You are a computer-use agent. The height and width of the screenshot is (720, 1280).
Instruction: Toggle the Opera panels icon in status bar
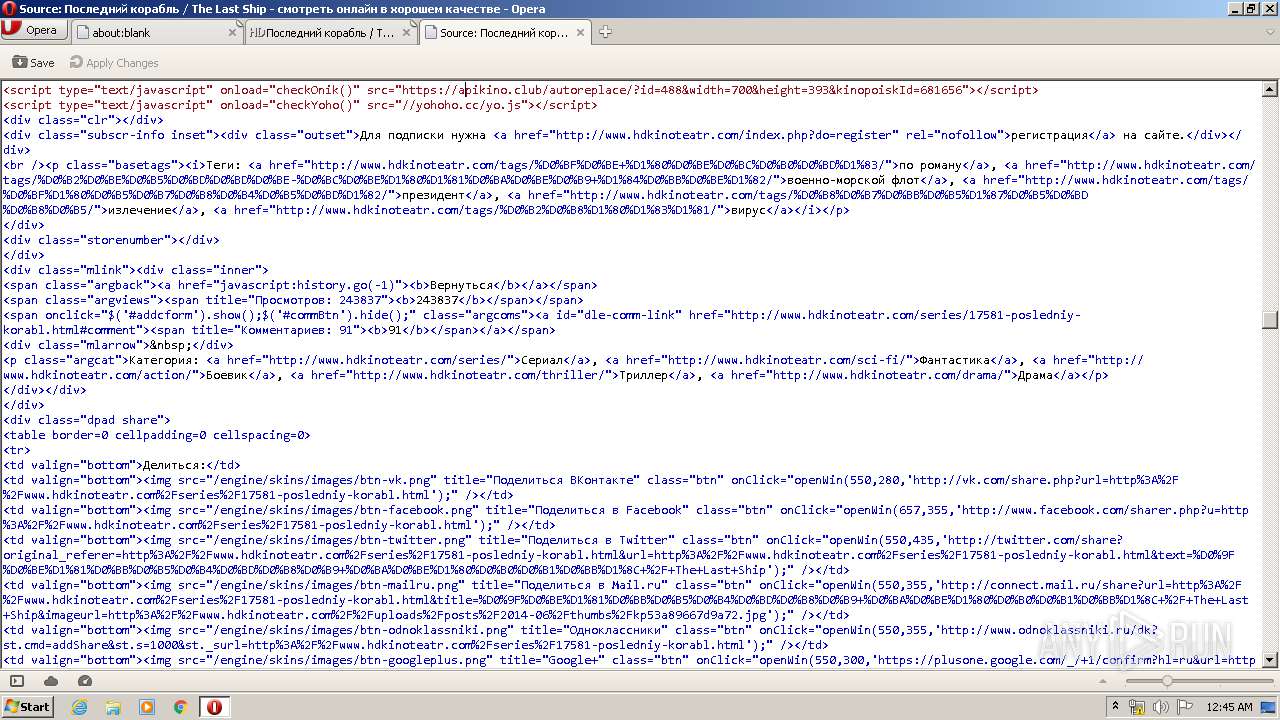(17, 681)
